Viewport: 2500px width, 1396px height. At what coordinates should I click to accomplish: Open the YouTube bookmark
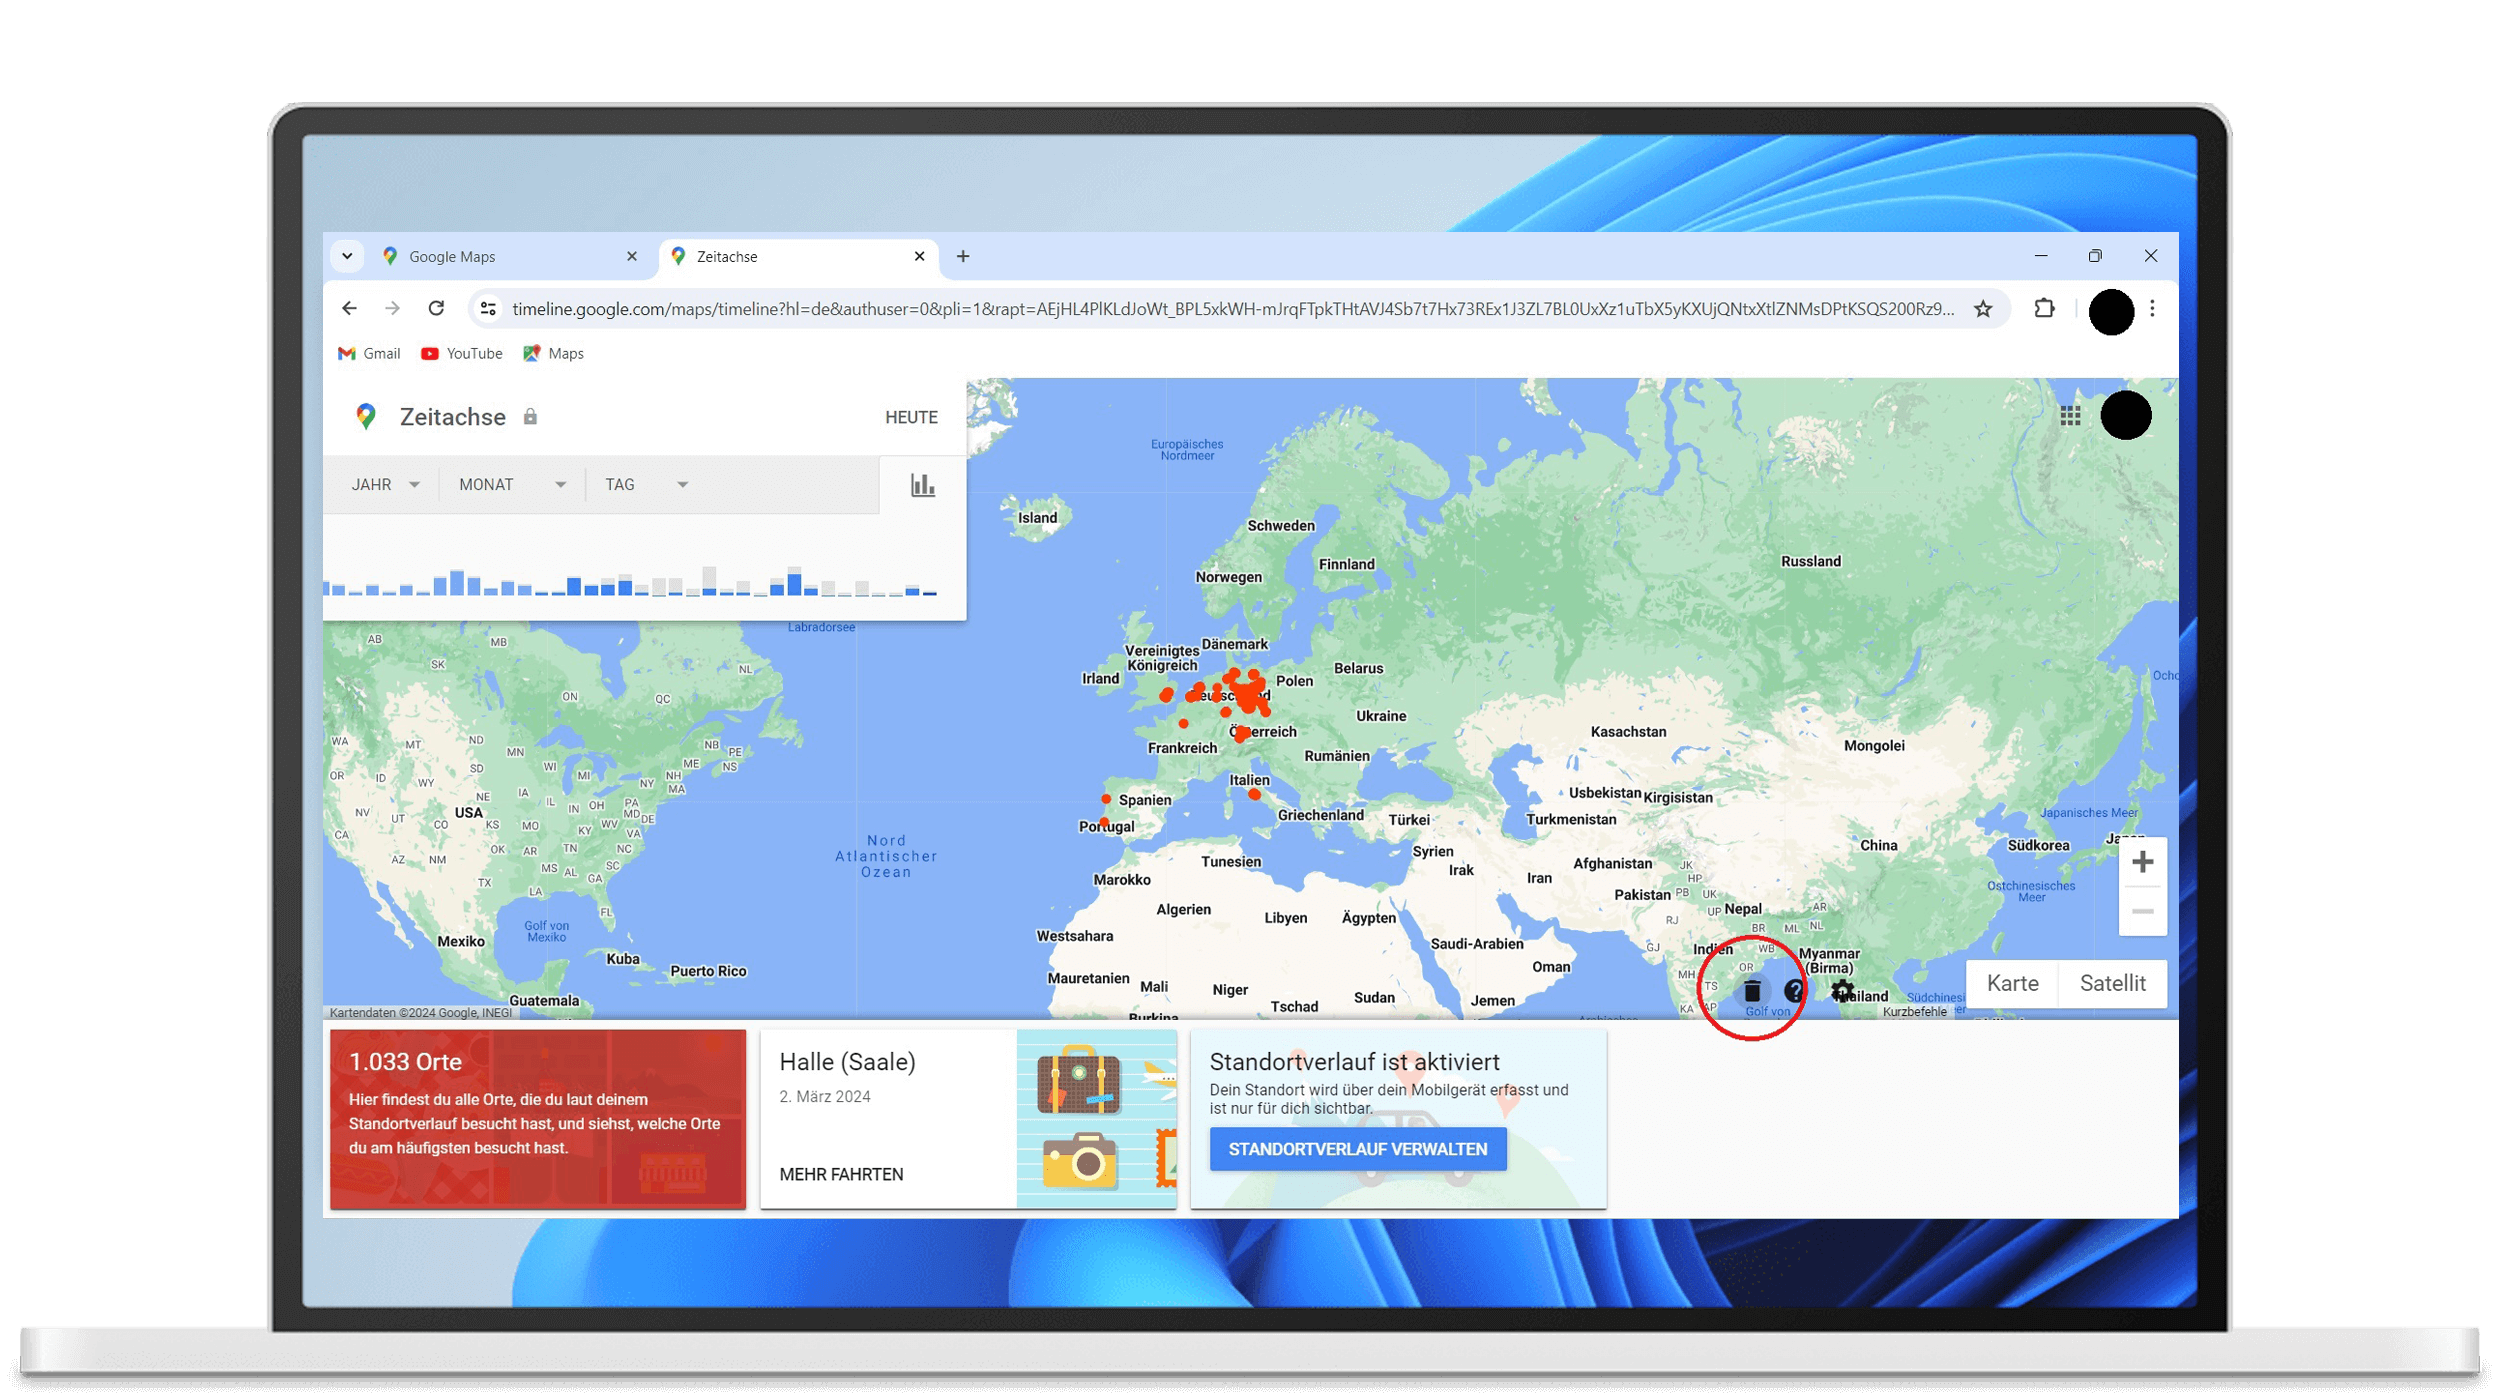pos(462,354)
